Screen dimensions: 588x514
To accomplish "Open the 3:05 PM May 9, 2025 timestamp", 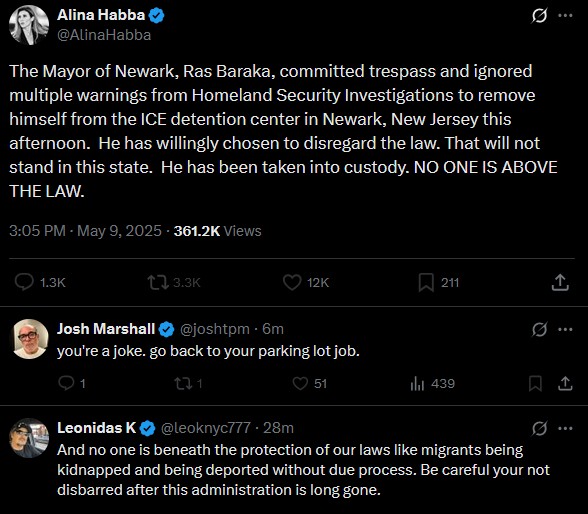I will tap(85, 231).
